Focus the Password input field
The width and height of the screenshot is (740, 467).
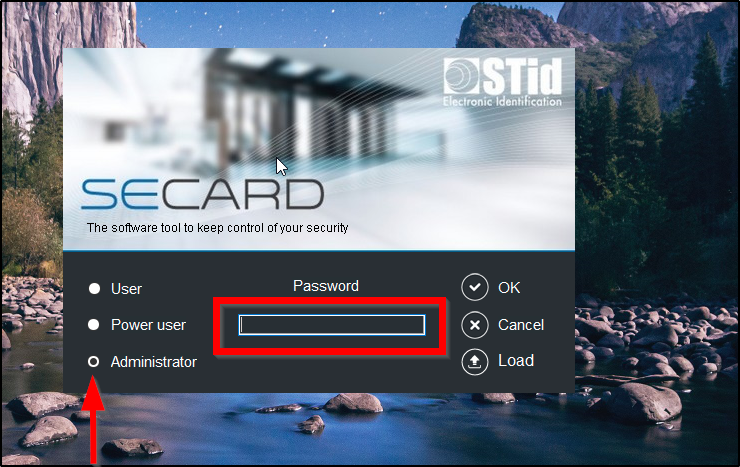pyautogui.click(x=332, y=325)
